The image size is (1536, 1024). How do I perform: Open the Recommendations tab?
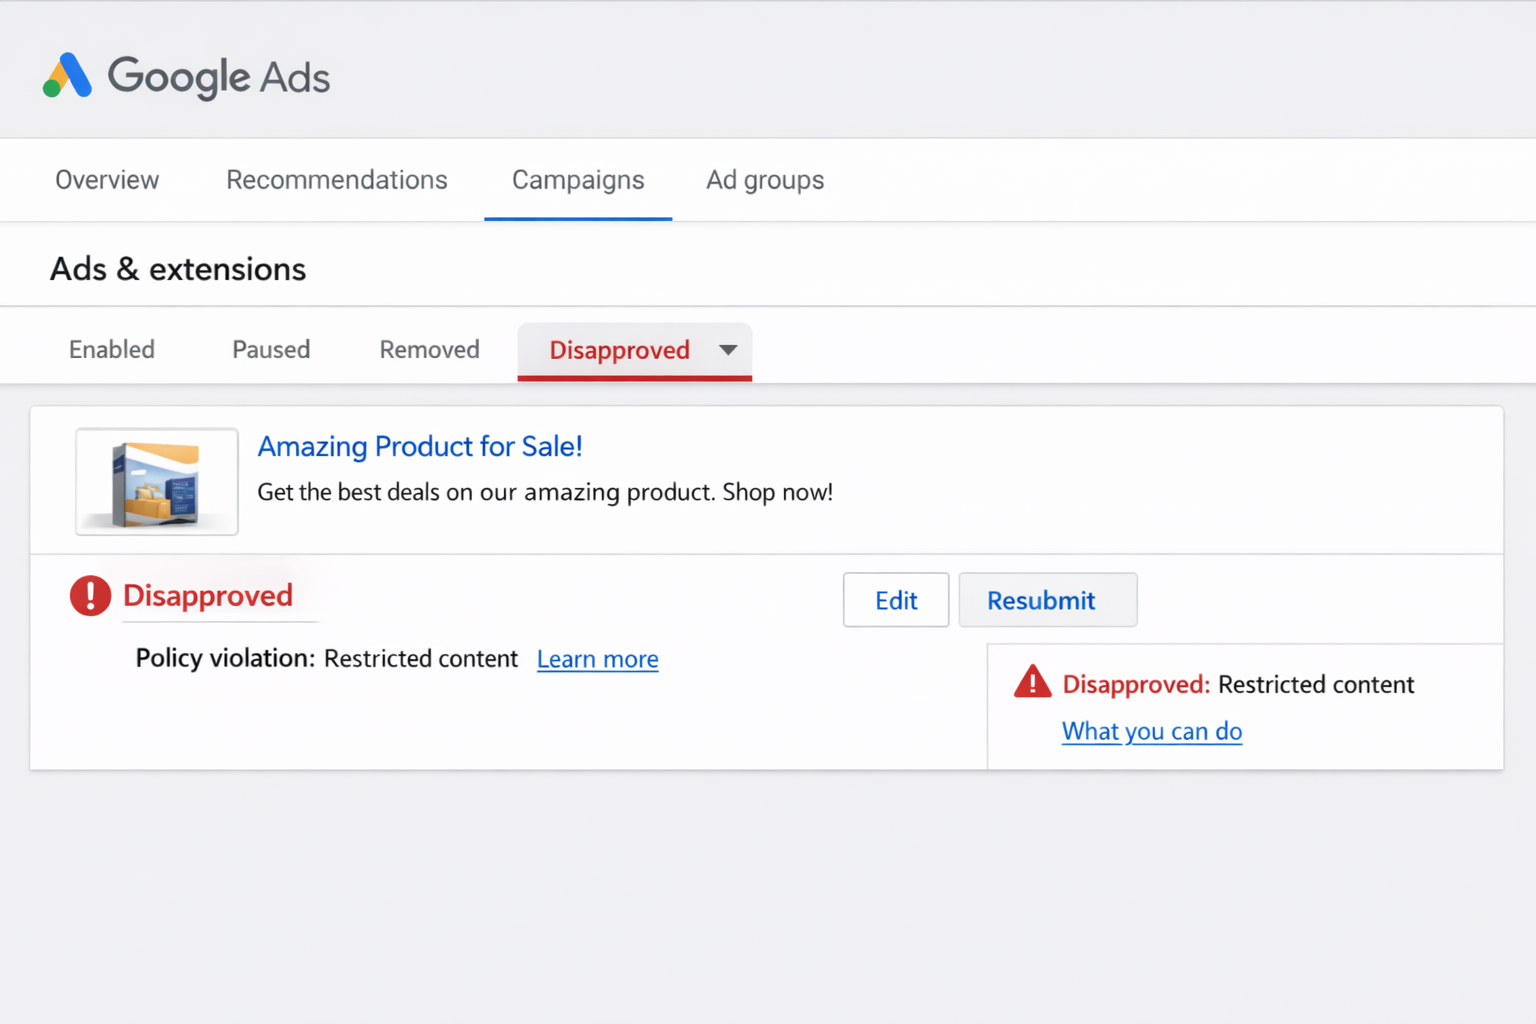336,180
